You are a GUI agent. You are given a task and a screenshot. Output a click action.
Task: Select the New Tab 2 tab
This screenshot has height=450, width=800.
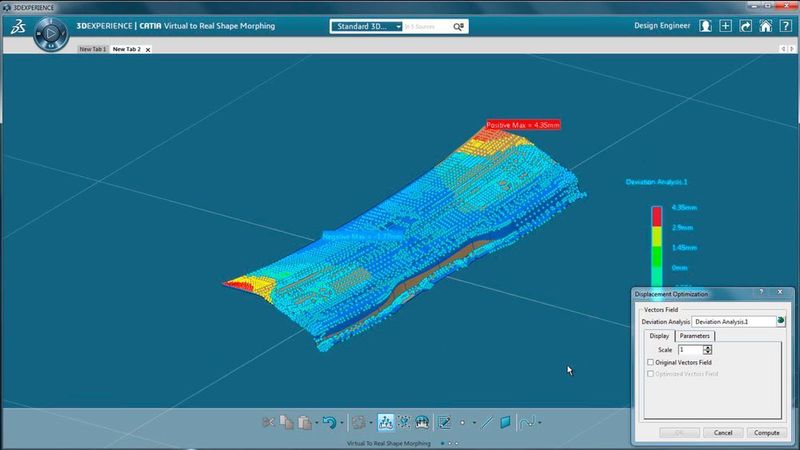127,49
